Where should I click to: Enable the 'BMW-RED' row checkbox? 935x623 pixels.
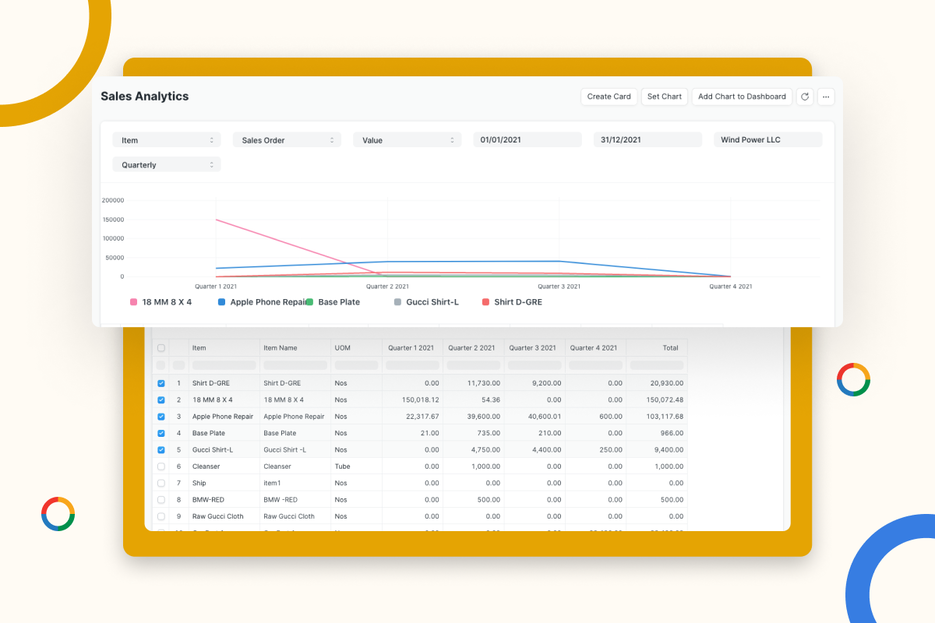click(x=162, y=500)
